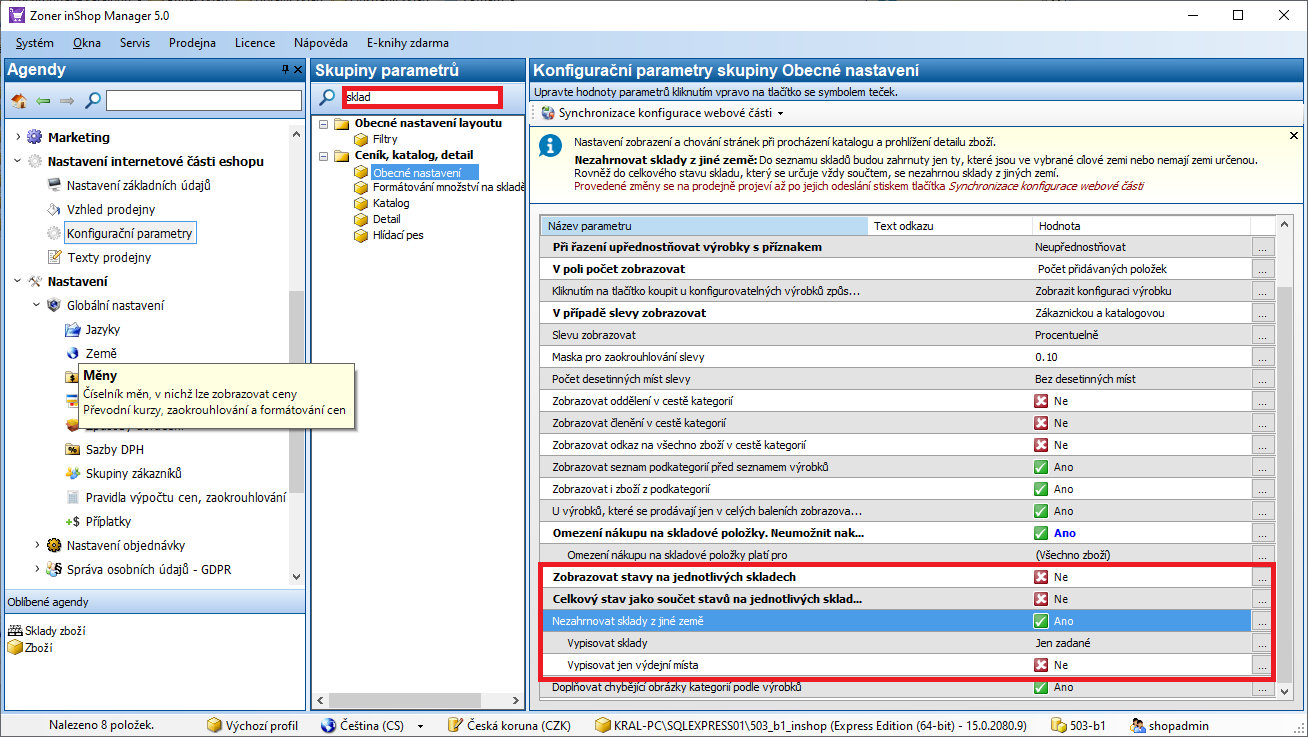Click the green back arrow in Agendy
This screenshot has height=737, width=1308.
click(x=43, y=101)
